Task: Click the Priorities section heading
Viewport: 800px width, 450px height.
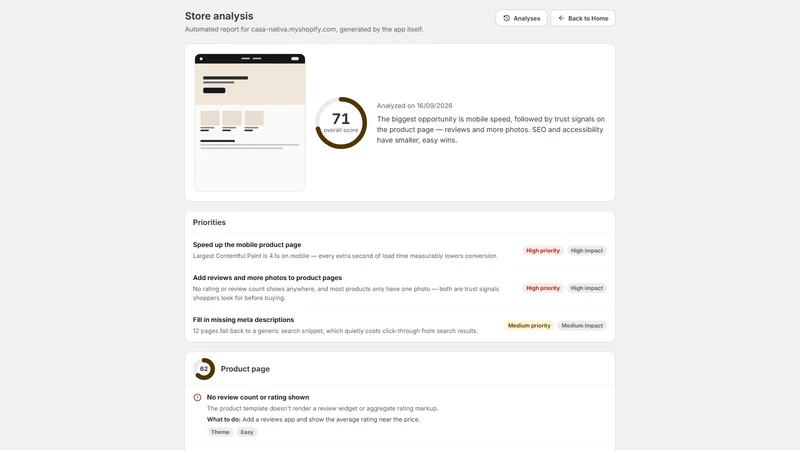Action: click(x=209, y=222)
